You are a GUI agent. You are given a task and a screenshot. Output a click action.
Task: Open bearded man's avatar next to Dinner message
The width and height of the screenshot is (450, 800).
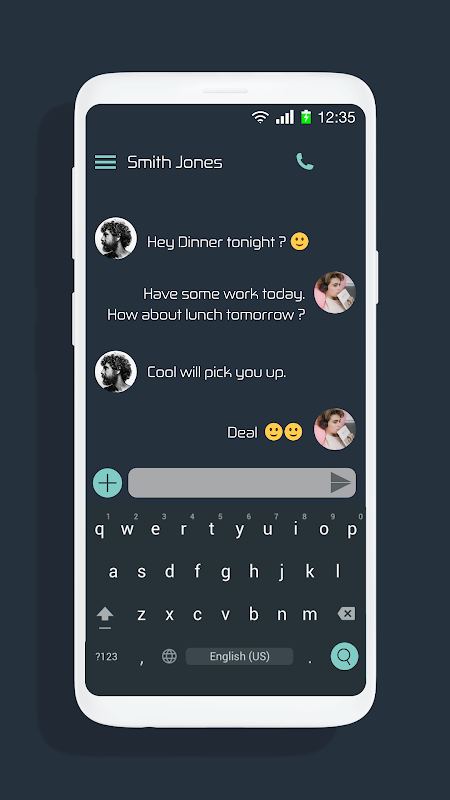point(116,238)
